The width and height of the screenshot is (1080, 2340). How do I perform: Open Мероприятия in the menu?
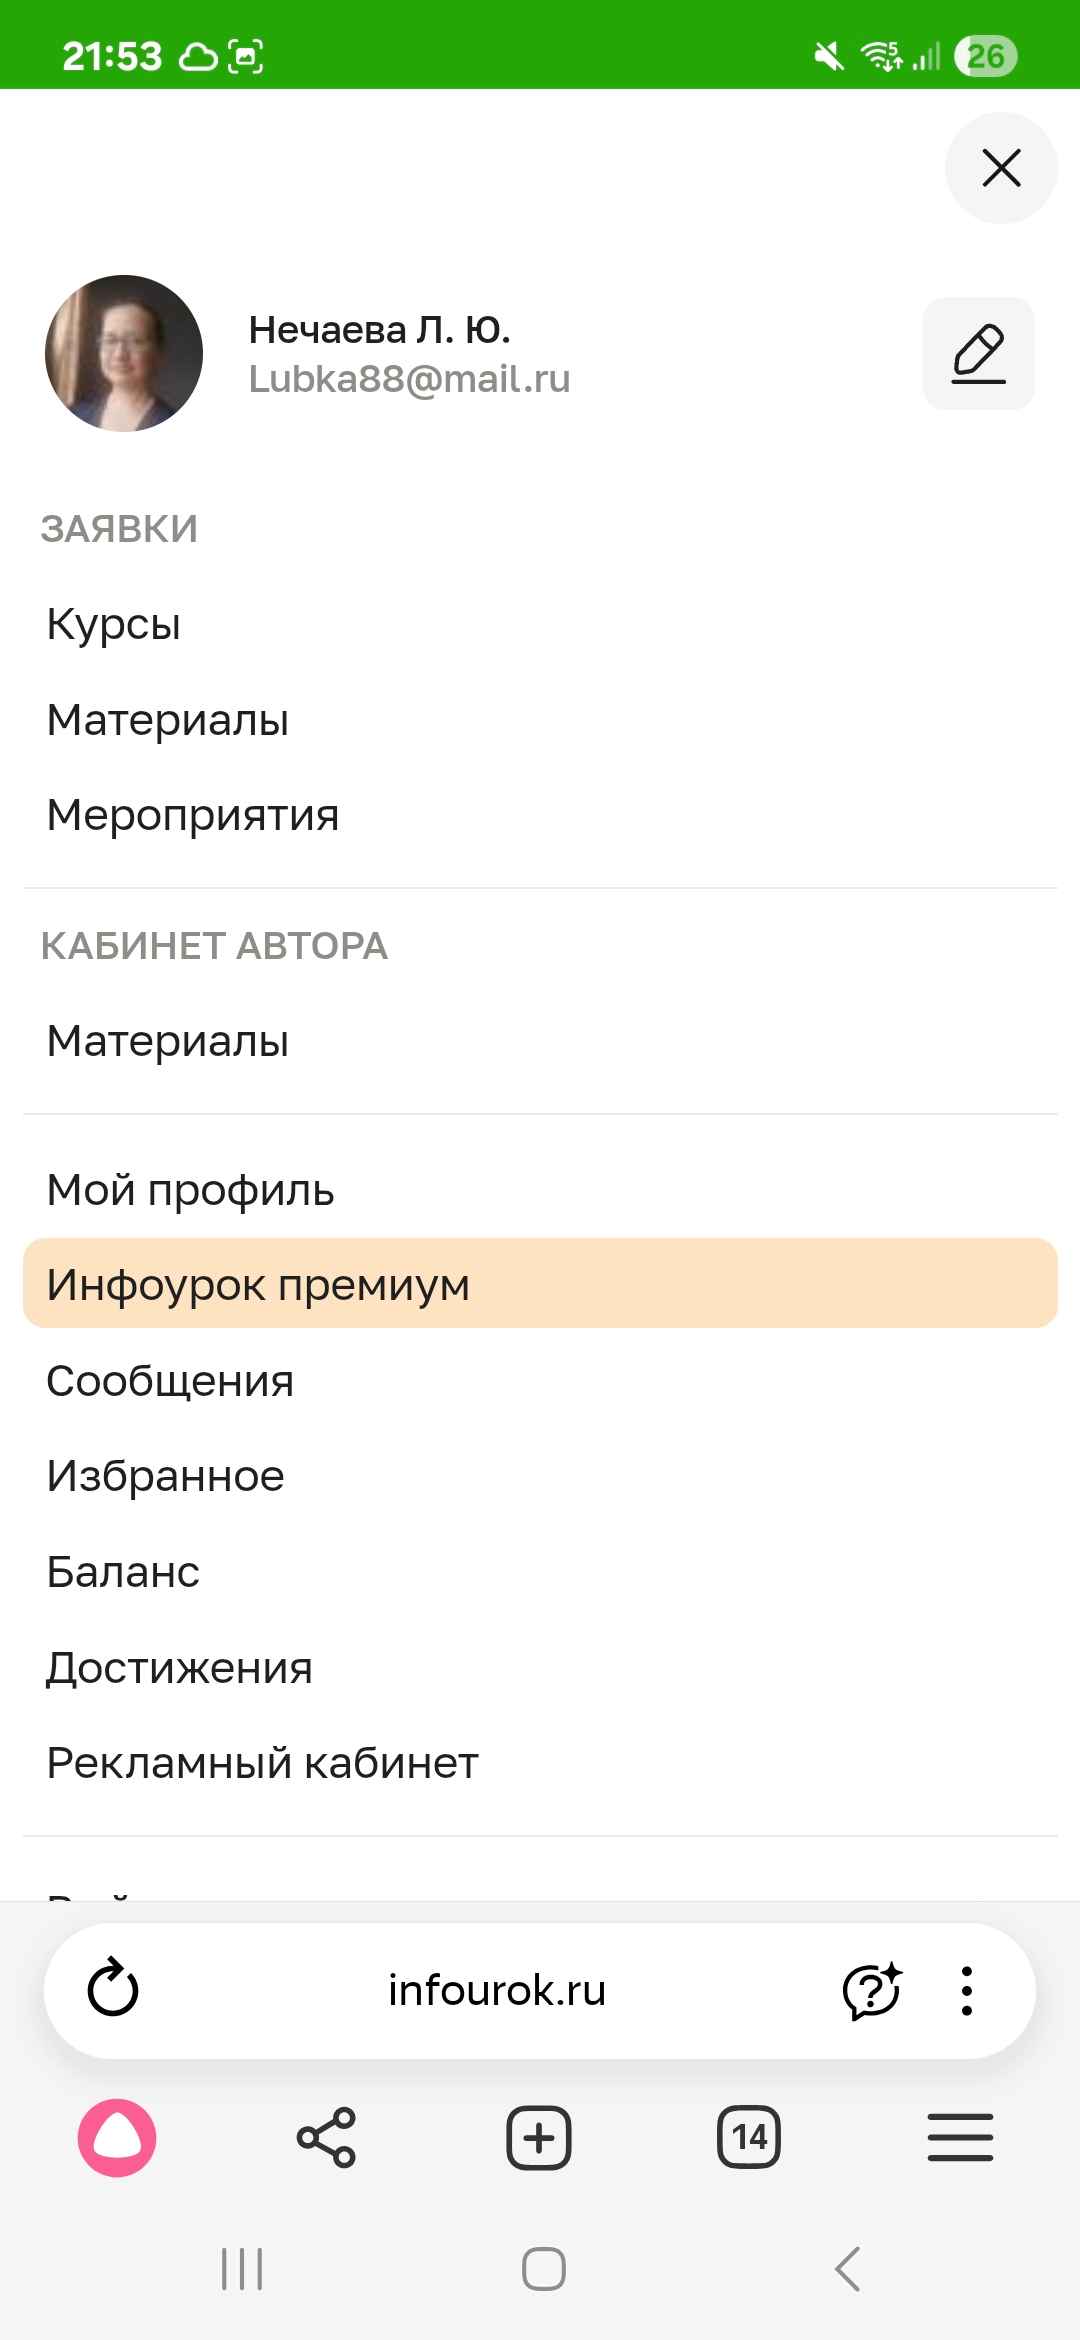(193, 815)
